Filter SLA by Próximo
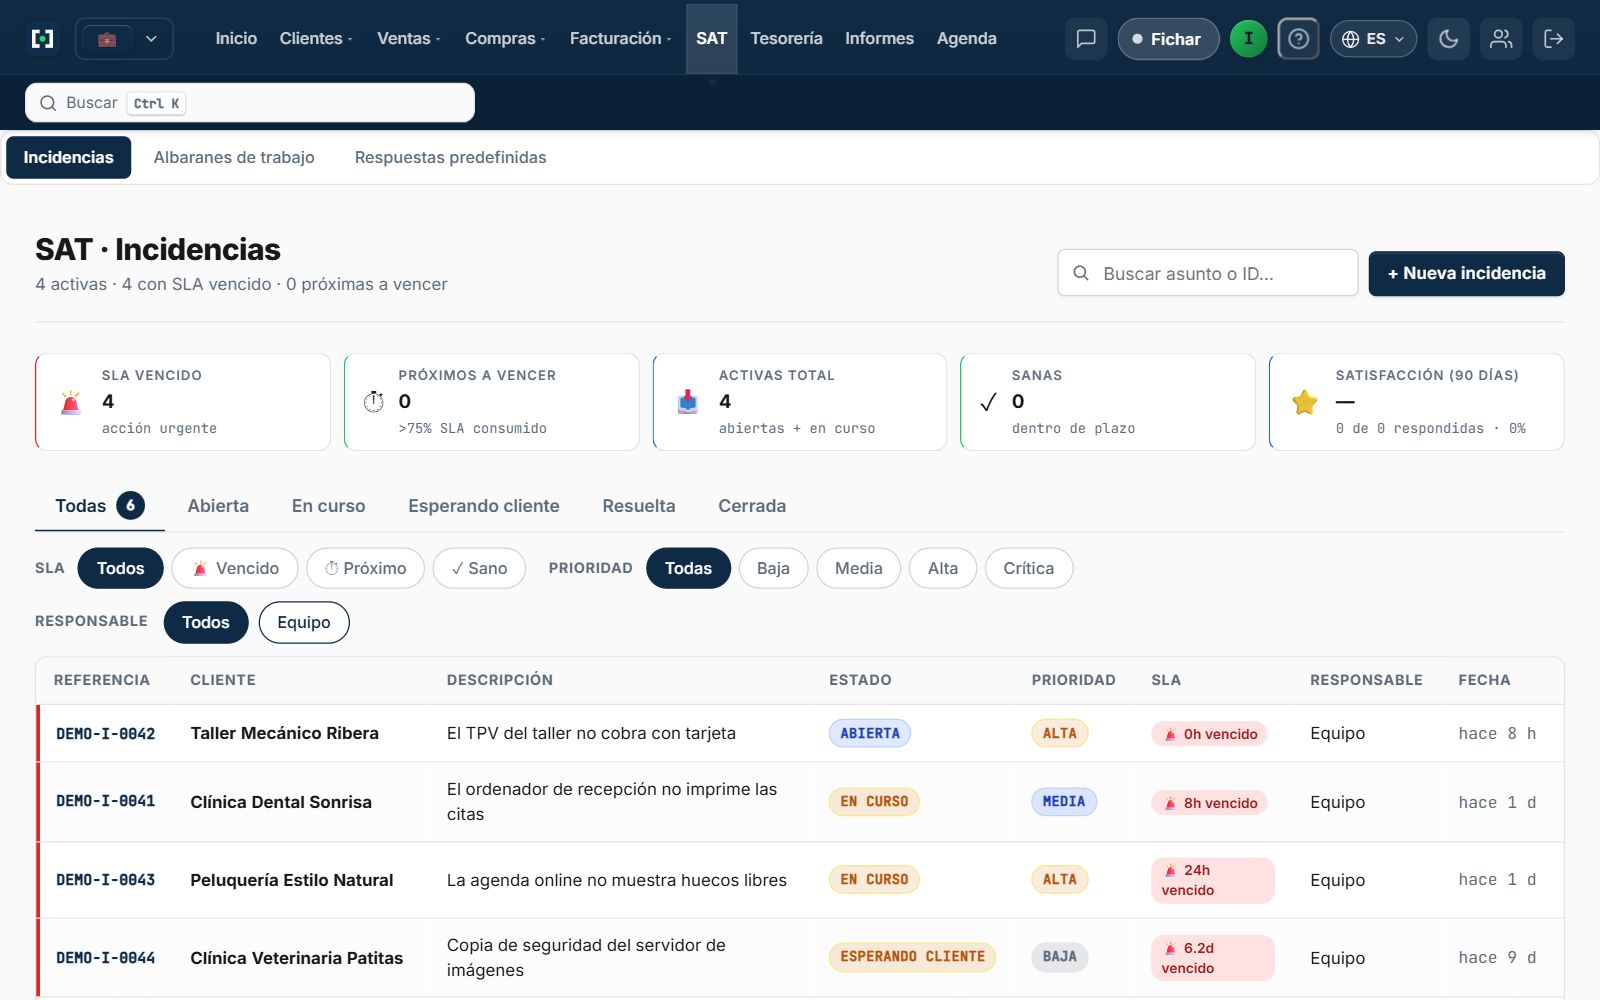Viewport: 1600px width, 1000px height. [x=365, y=568]
